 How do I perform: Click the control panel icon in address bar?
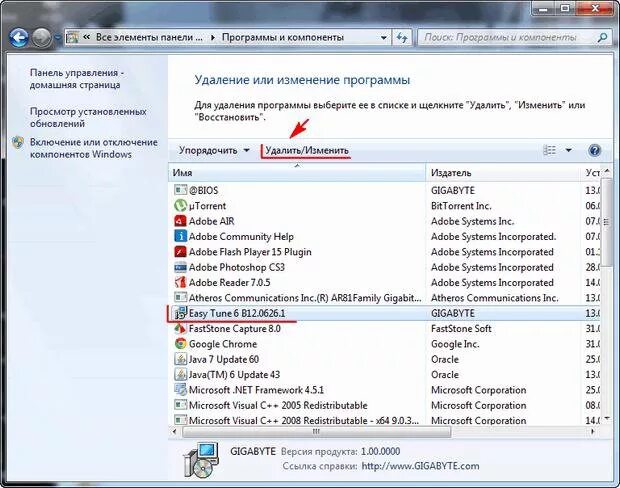pos(72,38)
